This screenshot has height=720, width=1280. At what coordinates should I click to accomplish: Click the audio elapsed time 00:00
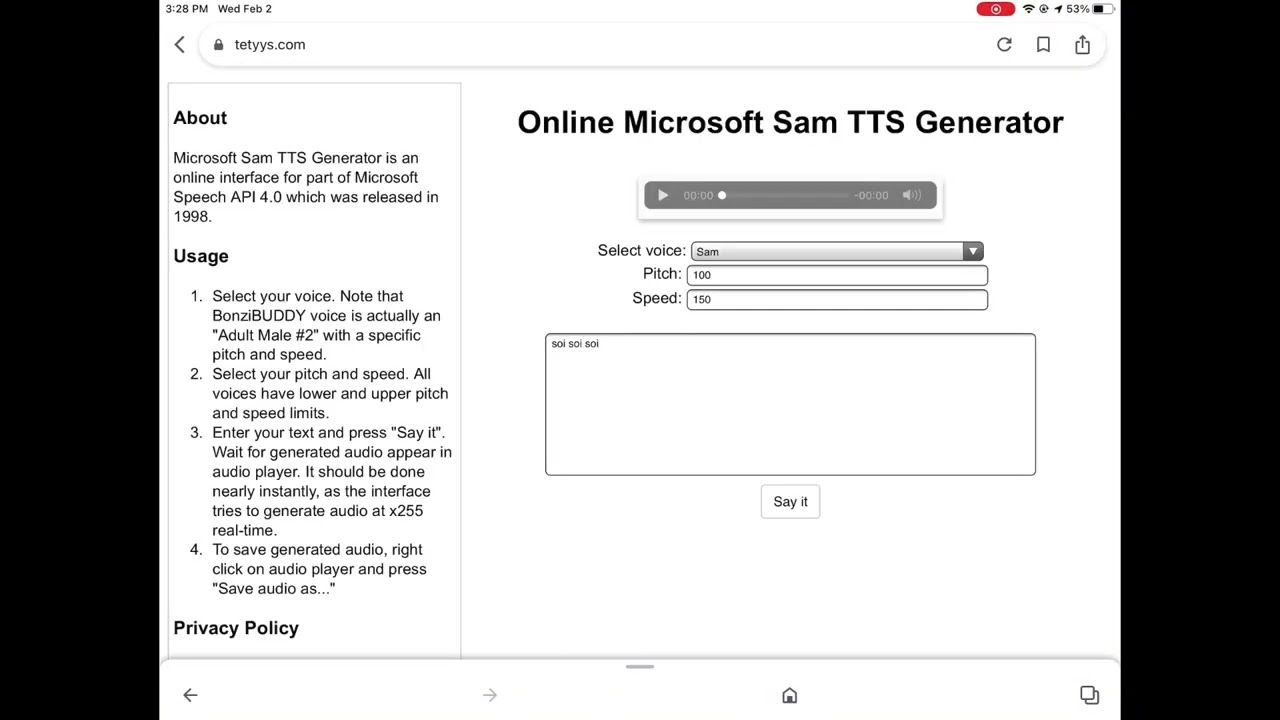pos(698,196)
